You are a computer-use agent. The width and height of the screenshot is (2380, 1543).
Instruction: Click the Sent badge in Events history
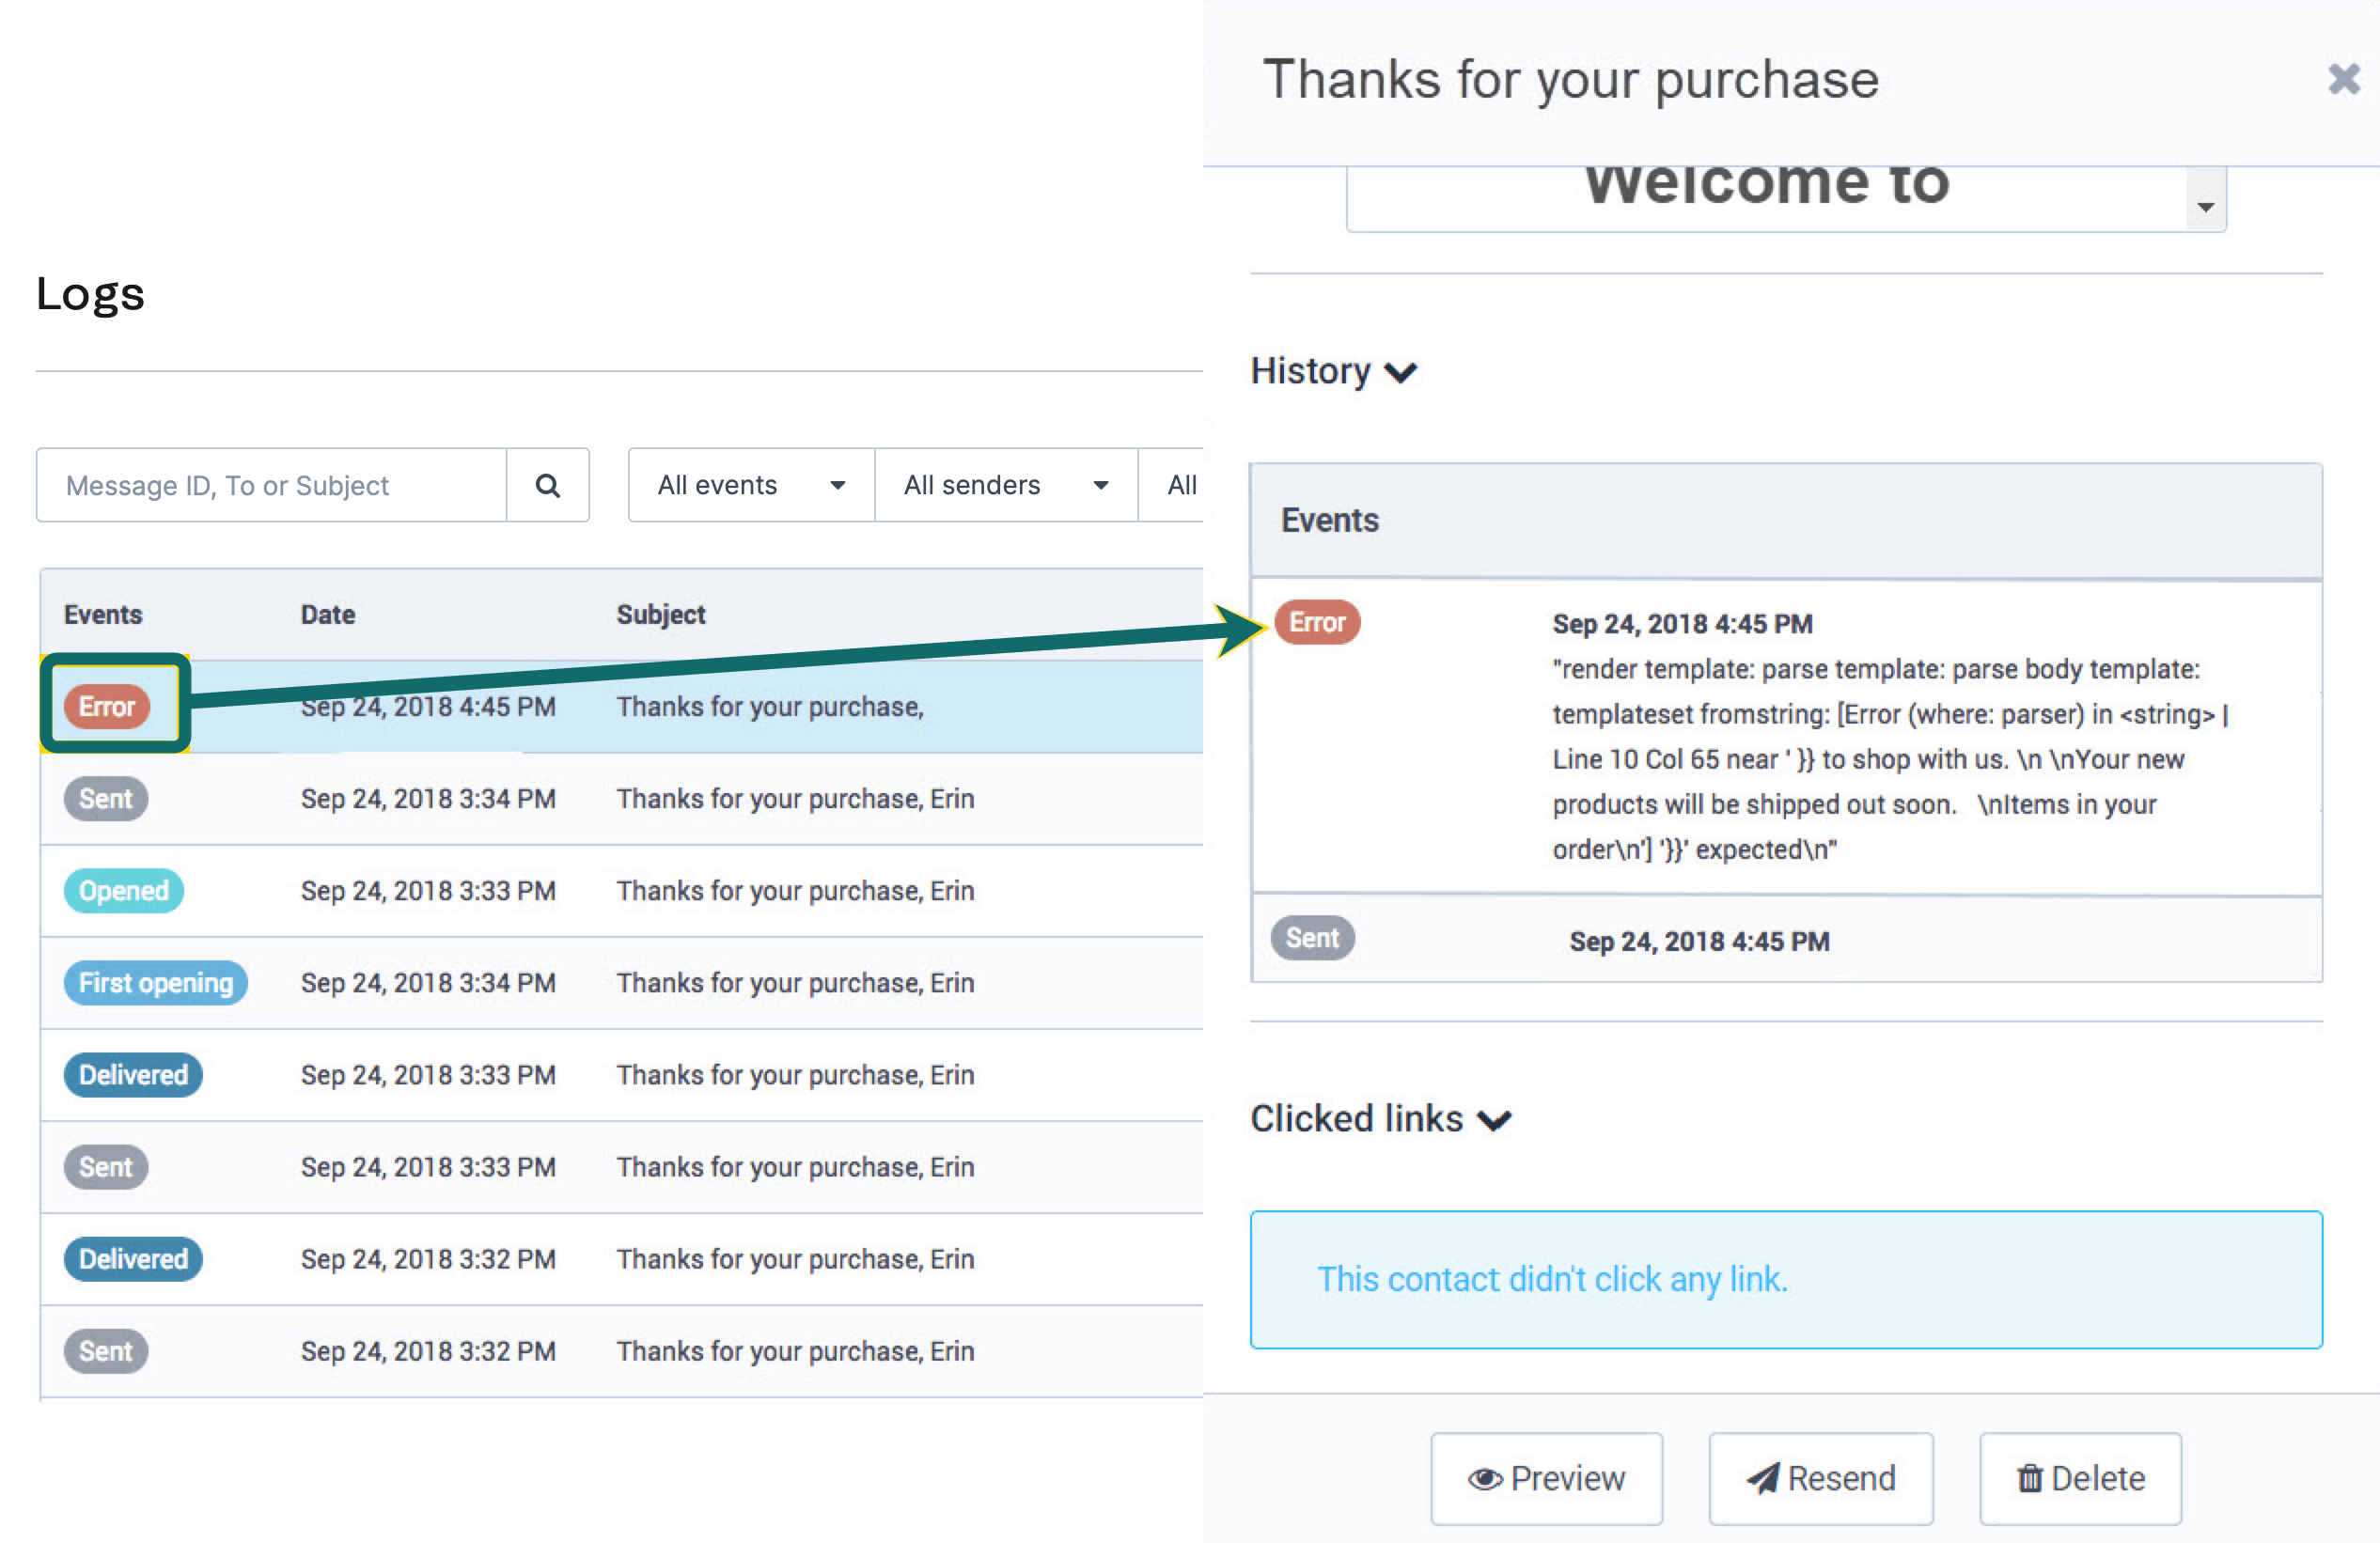point(1312,938)
